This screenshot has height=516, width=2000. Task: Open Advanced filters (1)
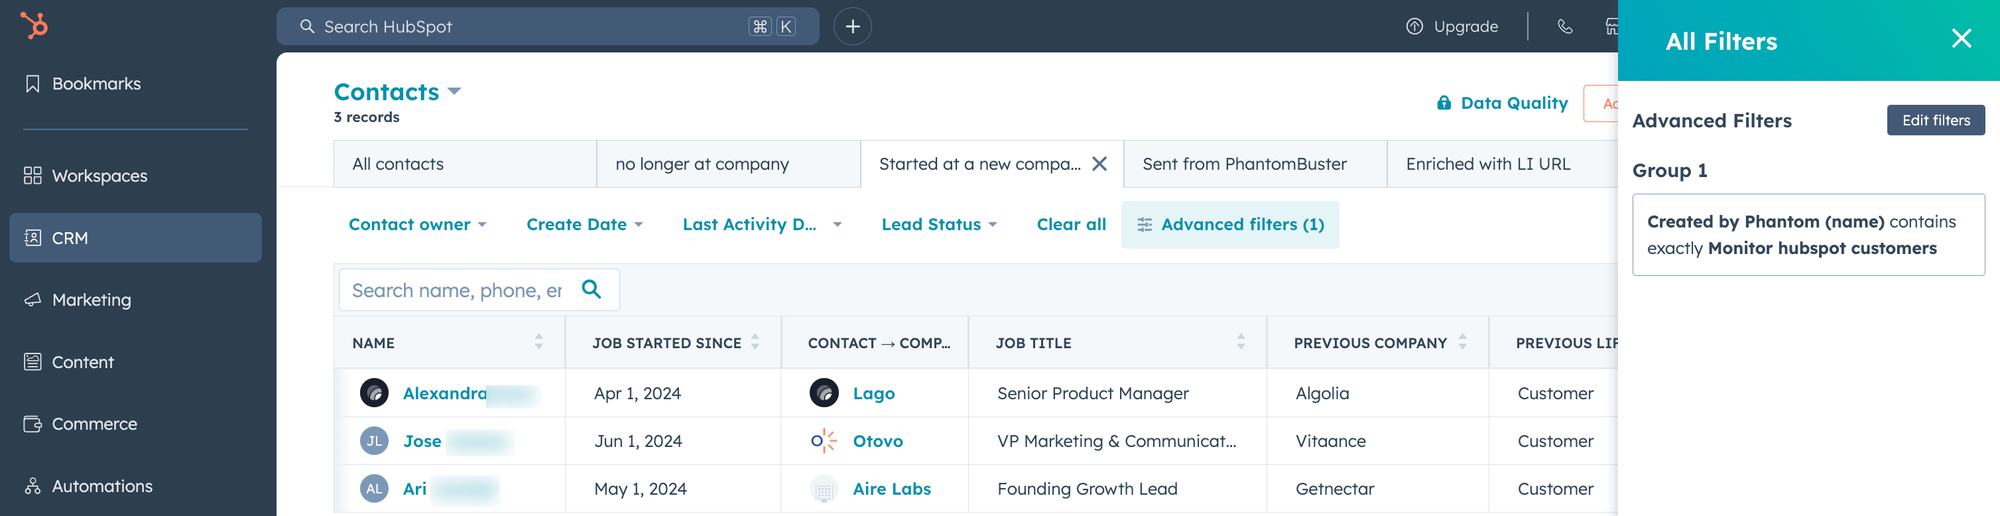pyautogui.click(x=1230, y=225)
